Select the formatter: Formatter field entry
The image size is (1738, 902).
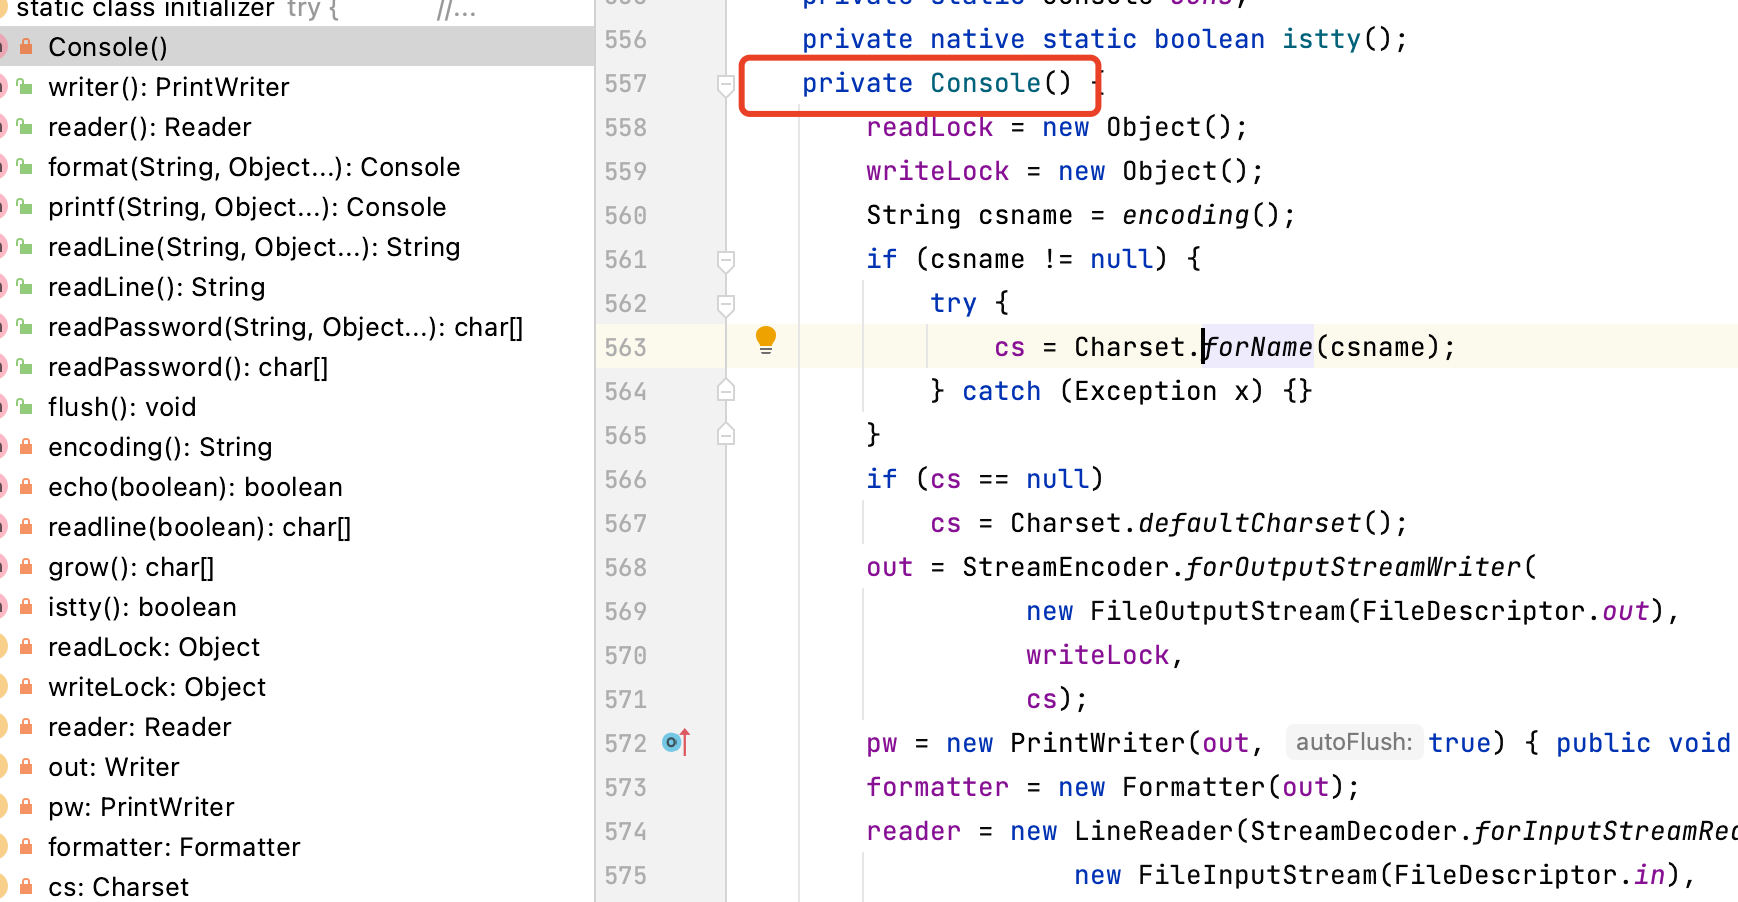pyautogui.click(x=174, y=847)
